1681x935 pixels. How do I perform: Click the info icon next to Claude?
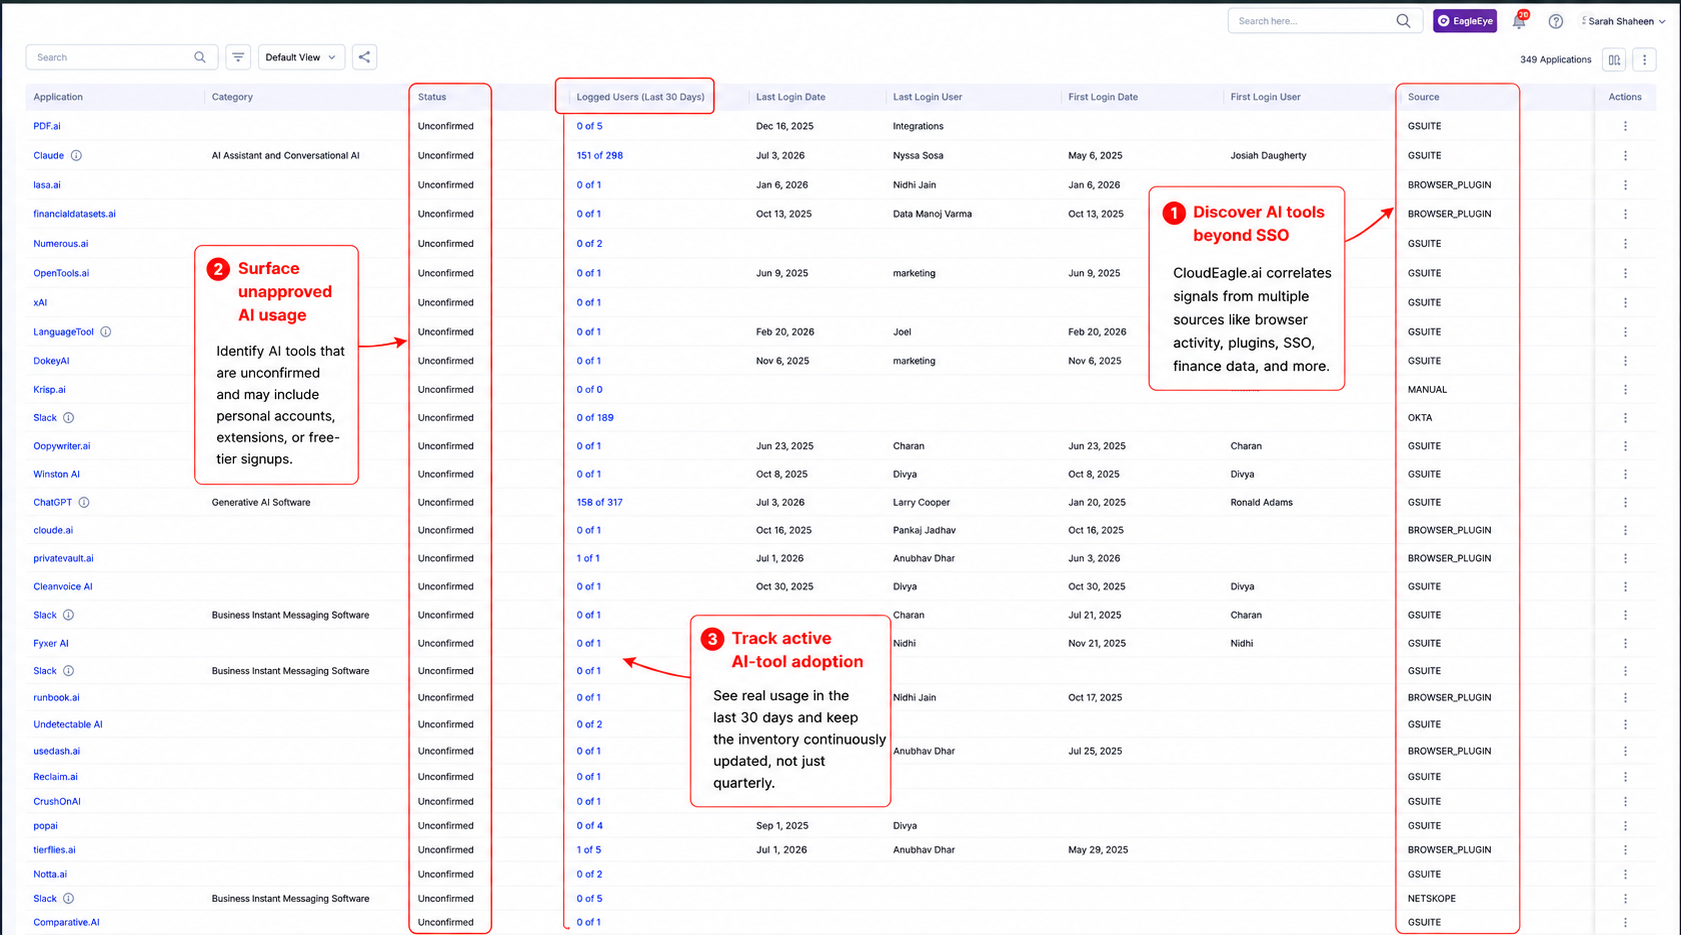click(76, 156)
